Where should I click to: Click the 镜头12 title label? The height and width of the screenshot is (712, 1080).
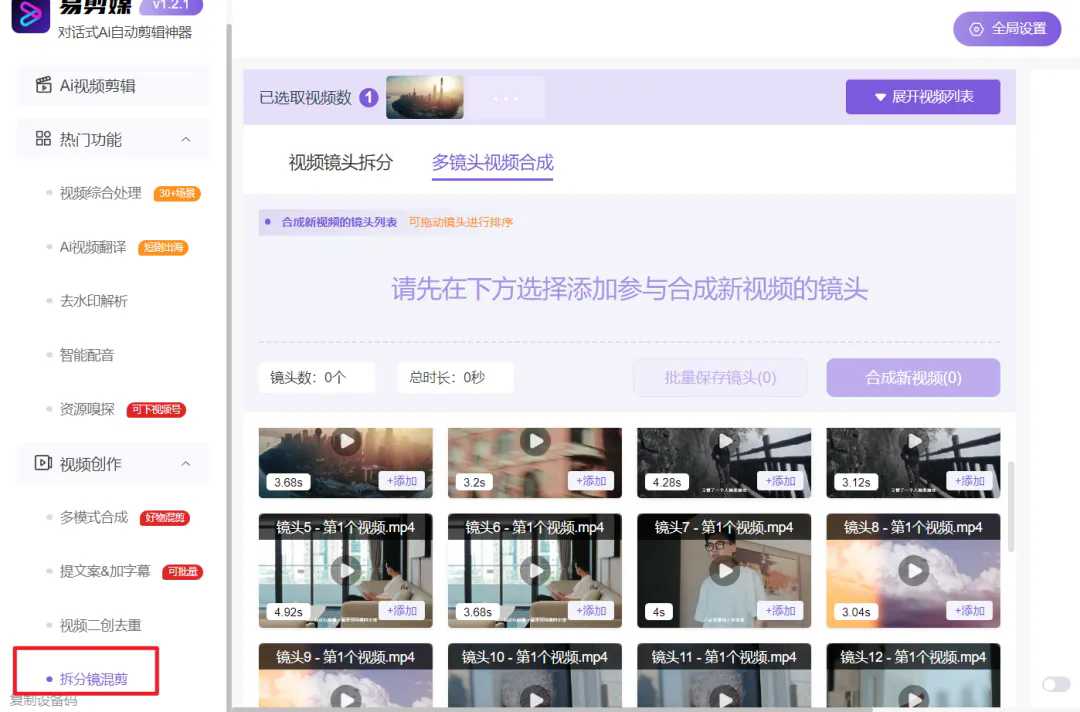[913, 657]
